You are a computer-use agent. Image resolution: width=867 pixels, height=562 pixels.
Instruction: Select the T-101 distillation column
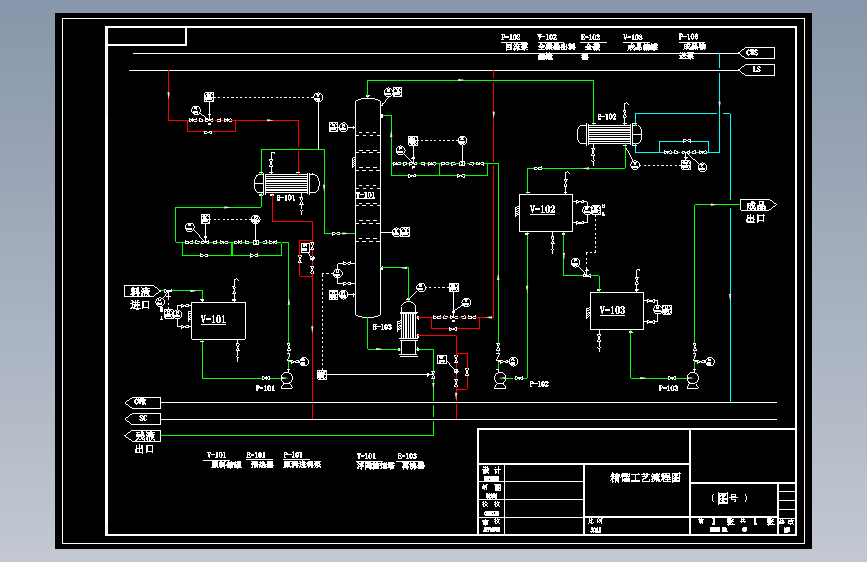[x=368, y=208]
